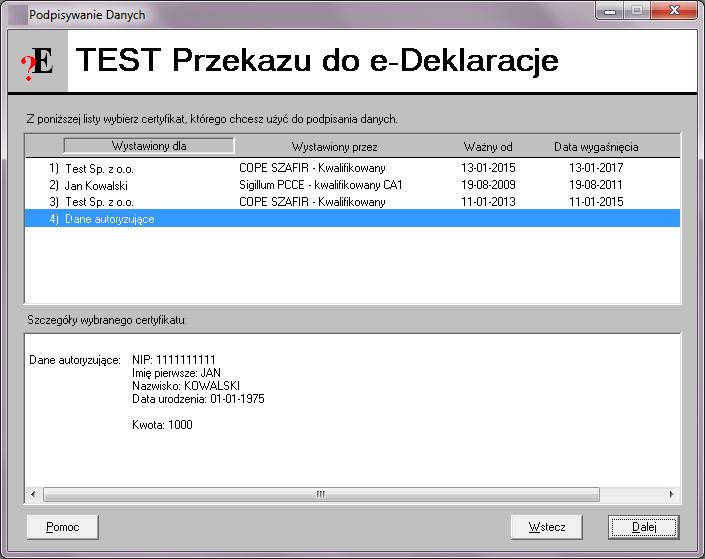Select the certificate 2) Jan Kowalski
The image size is (705, 559).
(352, 185)
